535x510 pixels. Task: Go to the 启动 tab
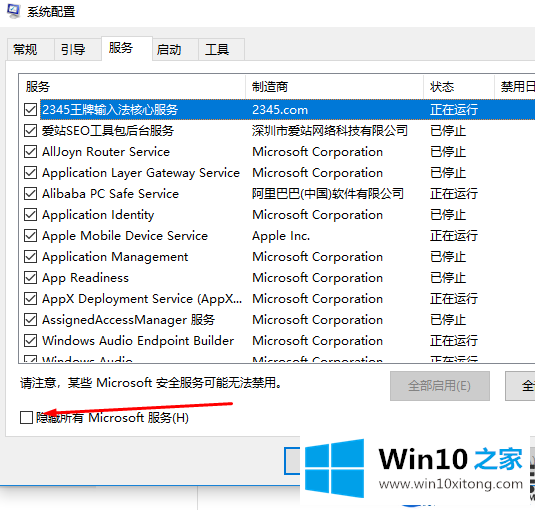(x=175, y=49)
